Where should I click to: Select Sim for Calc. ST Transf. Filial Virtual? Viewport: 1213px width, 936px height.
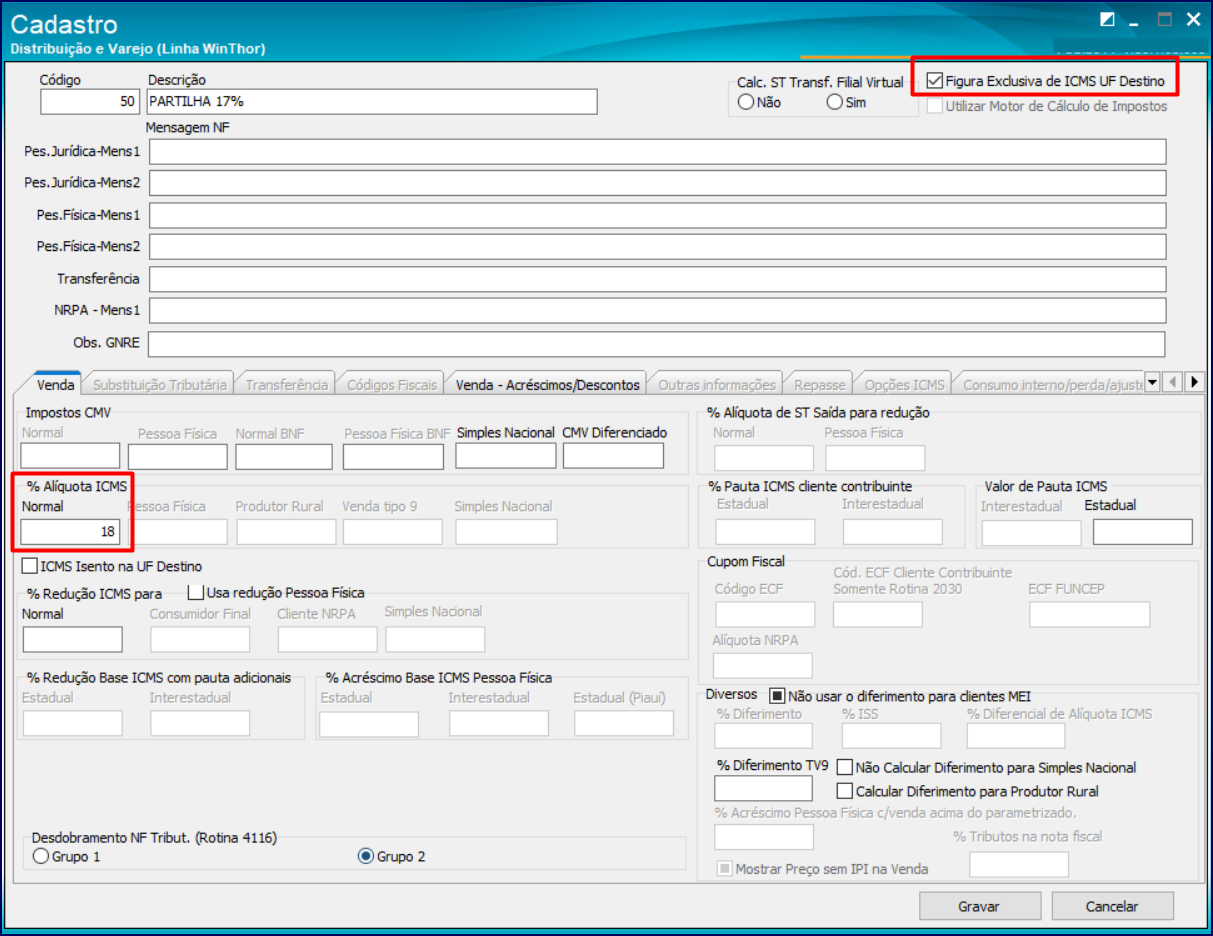(835, 102)
